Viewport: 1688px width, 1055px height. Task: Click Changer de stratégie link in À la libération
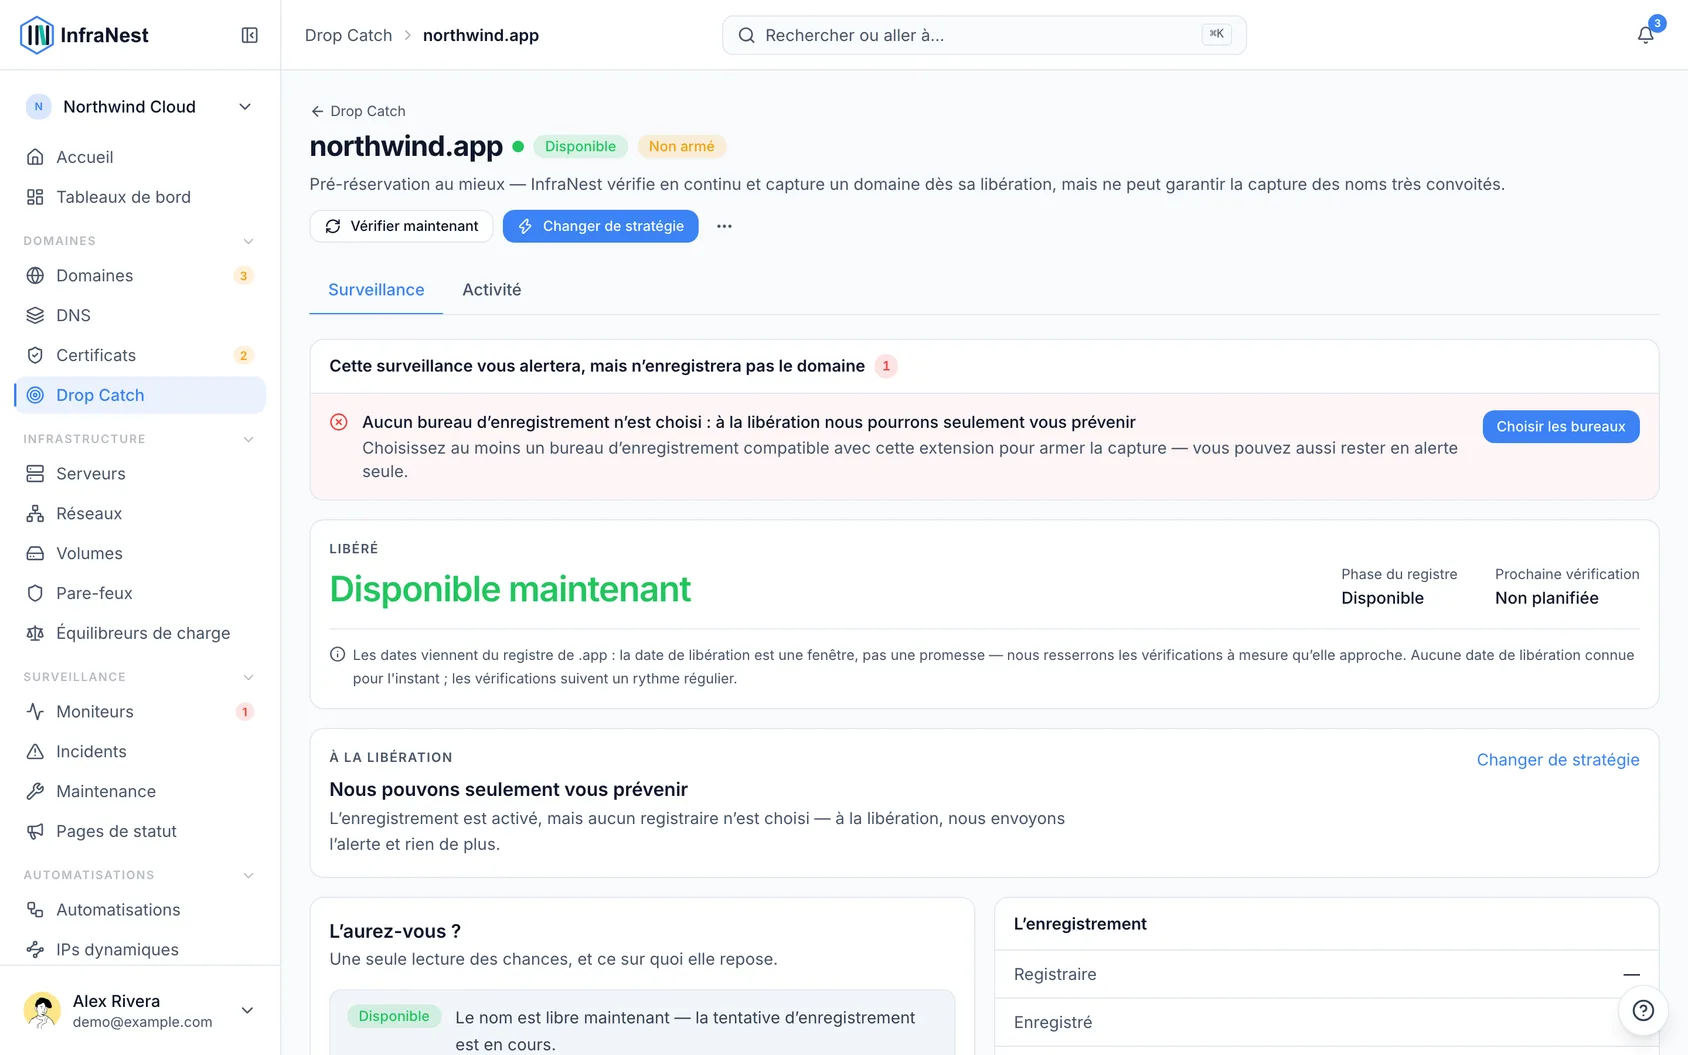pos(1558,760)
